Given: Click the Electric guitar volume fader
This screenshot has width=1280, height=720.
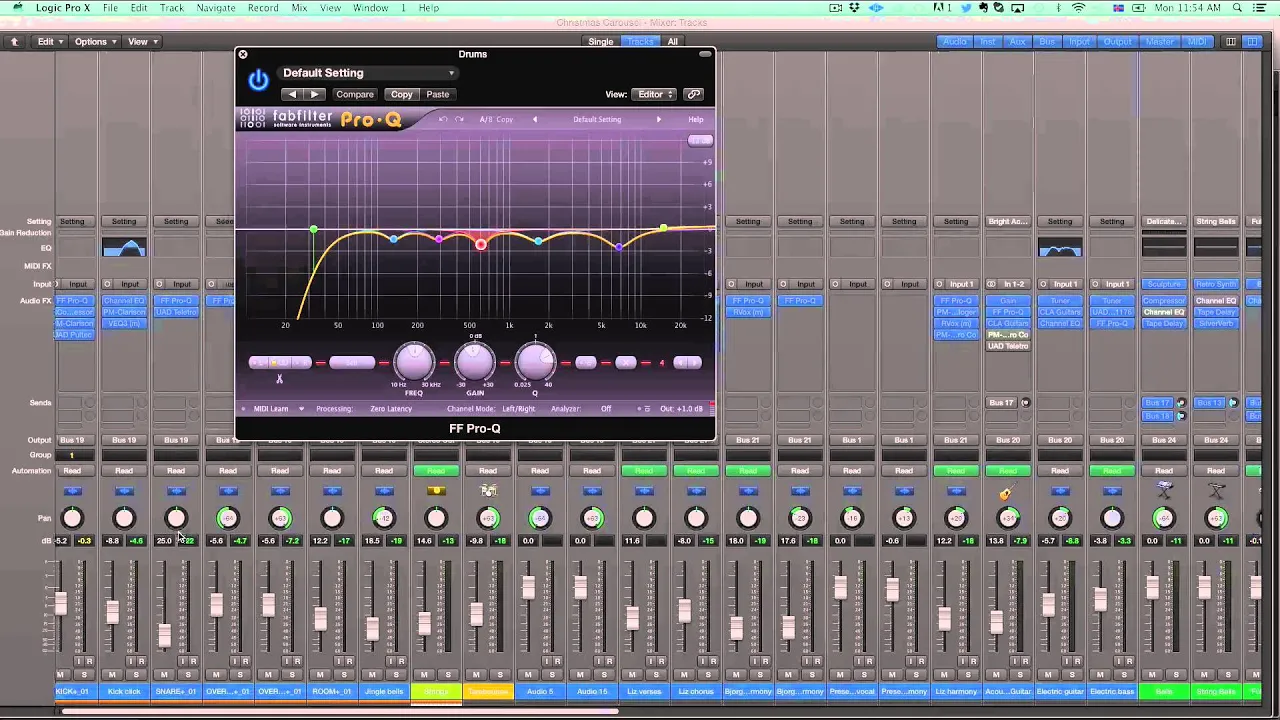Looking at the screenshot, I should (1048, 603).
